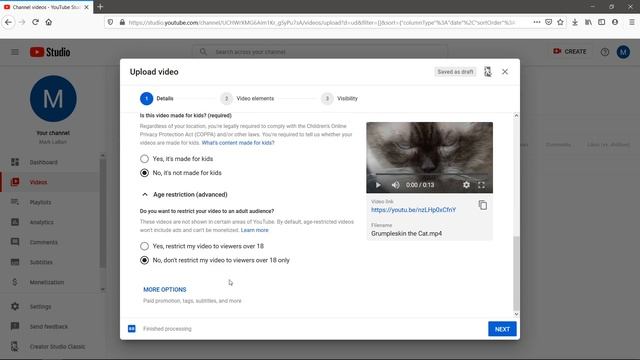Click the dialog scrollbar up arrow
640x360 pixels.
(516, 116)
